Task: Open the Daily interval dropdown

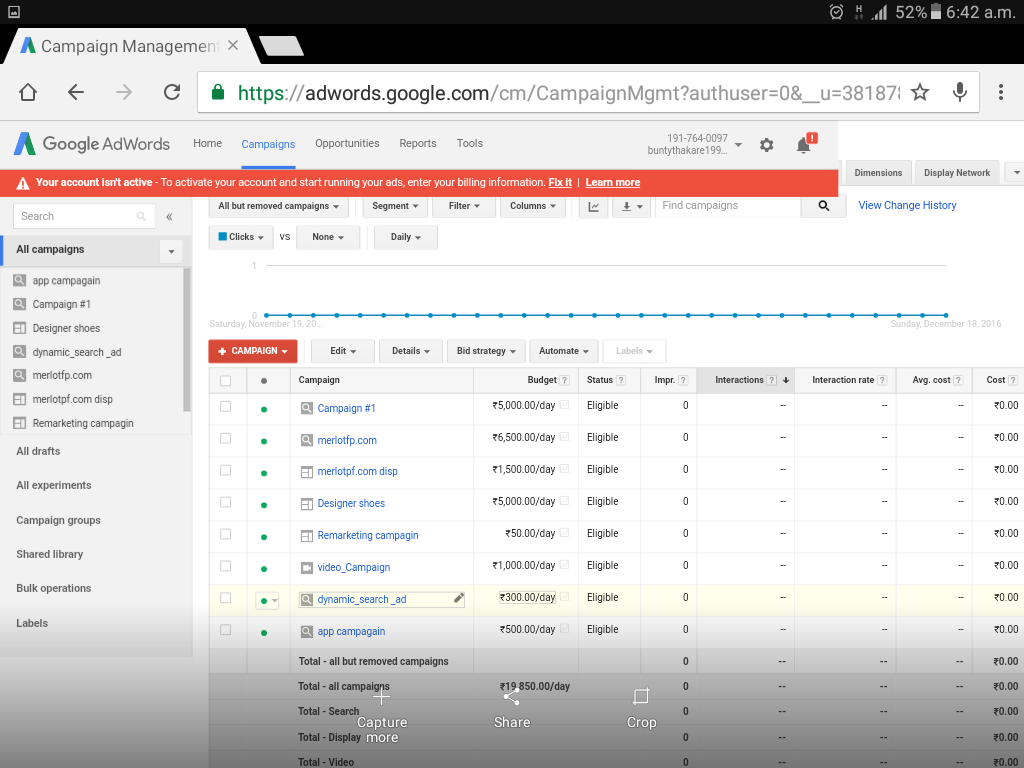Action: (405, 237)
